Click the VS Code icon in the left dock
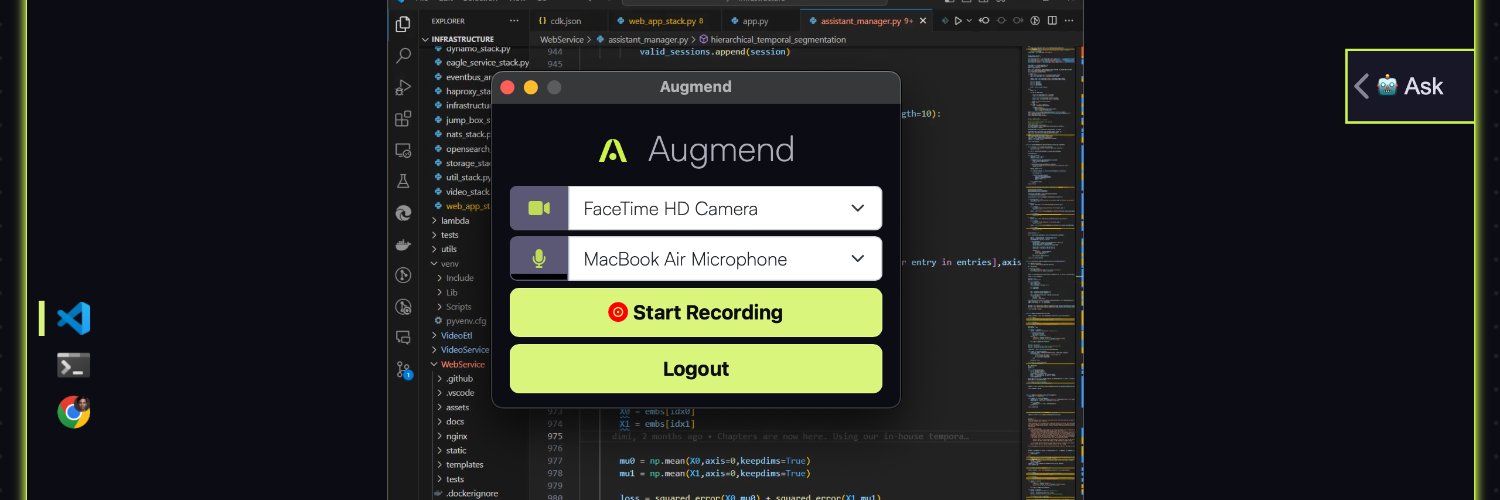1500x500 pixels. [x=74, y=319]
